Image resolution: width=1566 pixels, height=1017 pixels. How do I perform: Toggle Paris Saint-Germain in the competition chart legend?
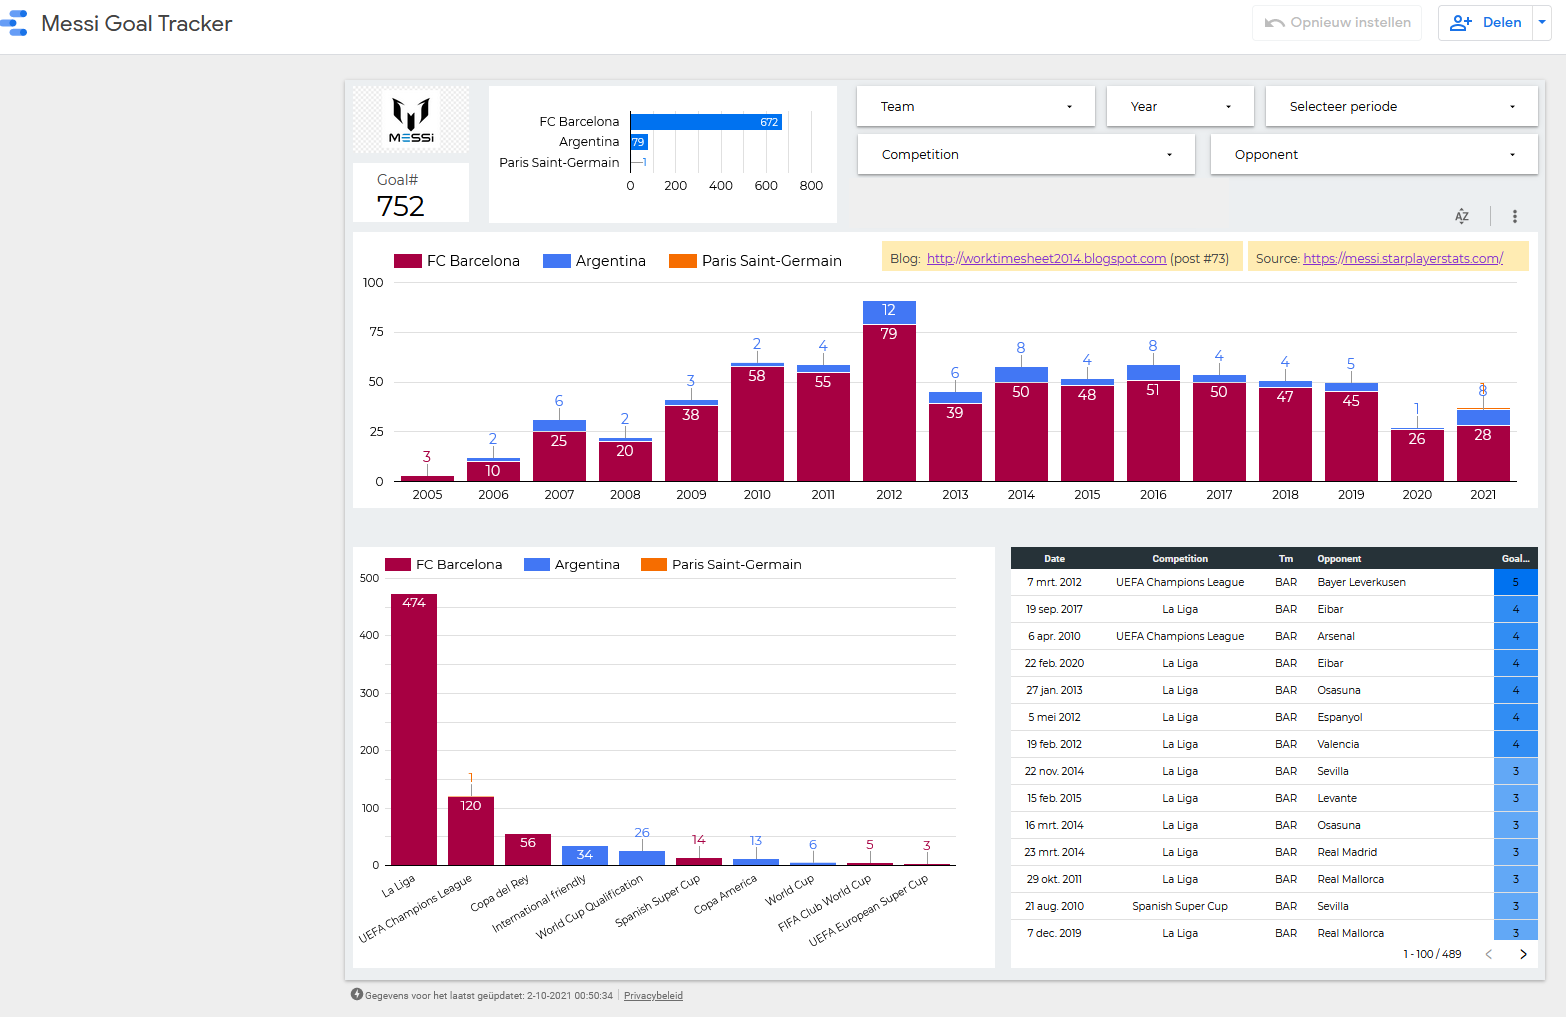coord(721,564)
